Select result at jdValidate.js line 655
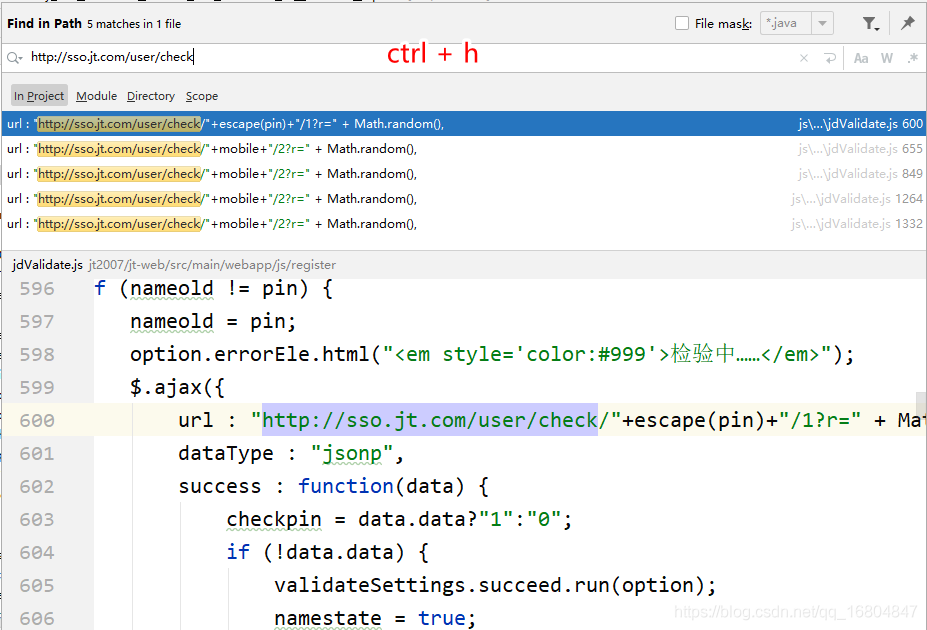Image resolution: width=927 pixels, height=630 pixels. click(464, 149)
